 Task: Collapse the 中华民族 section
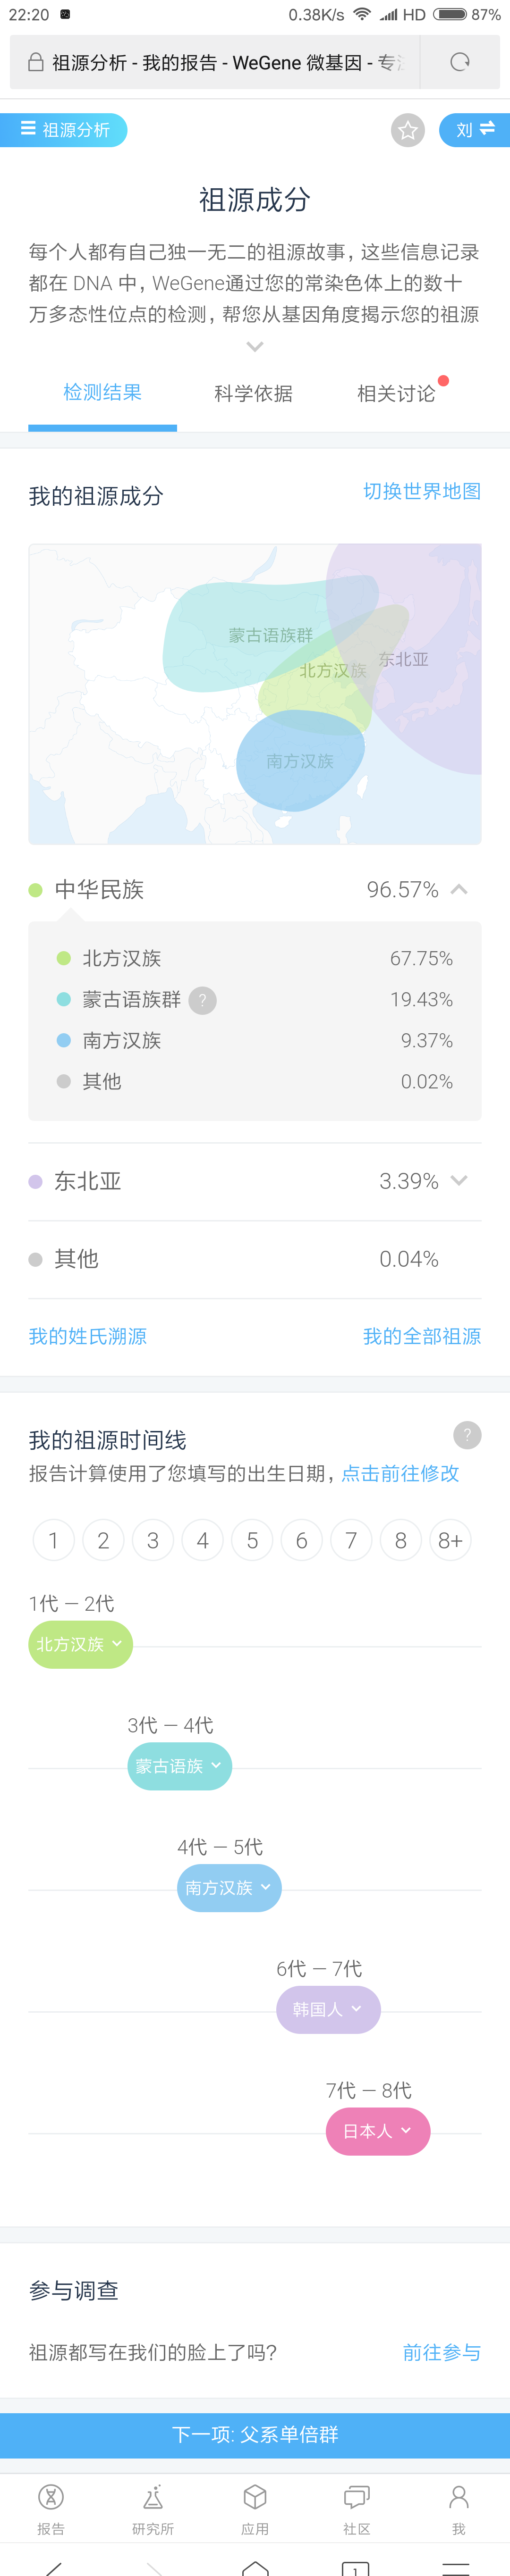point(459,889)
